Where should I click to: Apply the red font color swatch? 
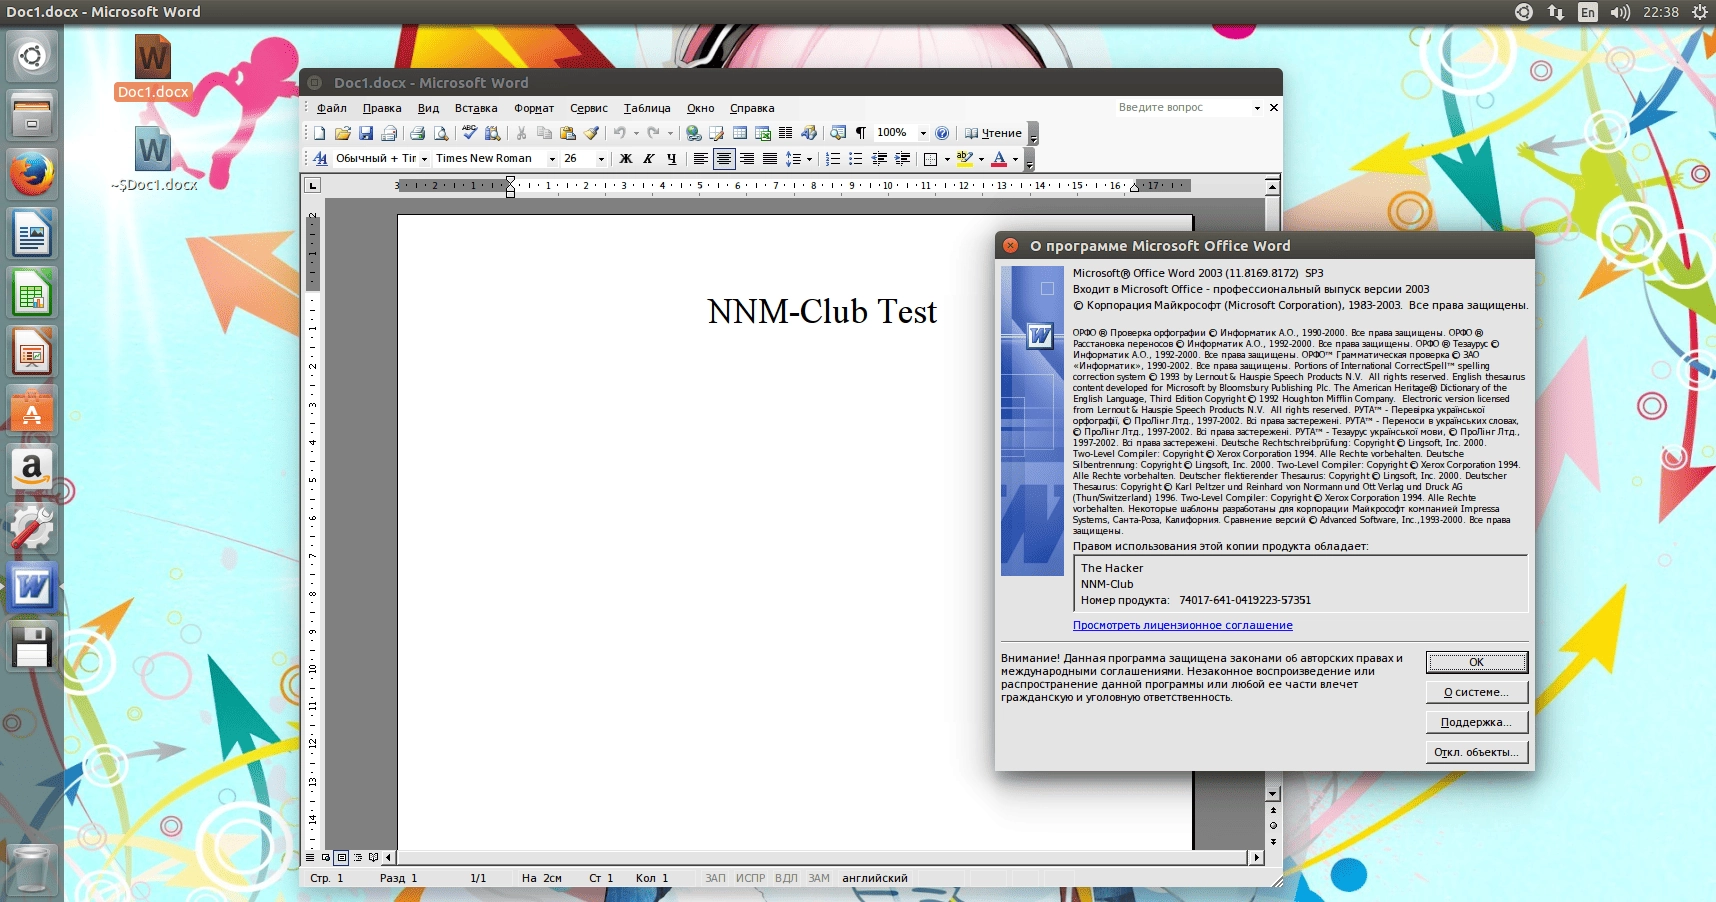999,159
